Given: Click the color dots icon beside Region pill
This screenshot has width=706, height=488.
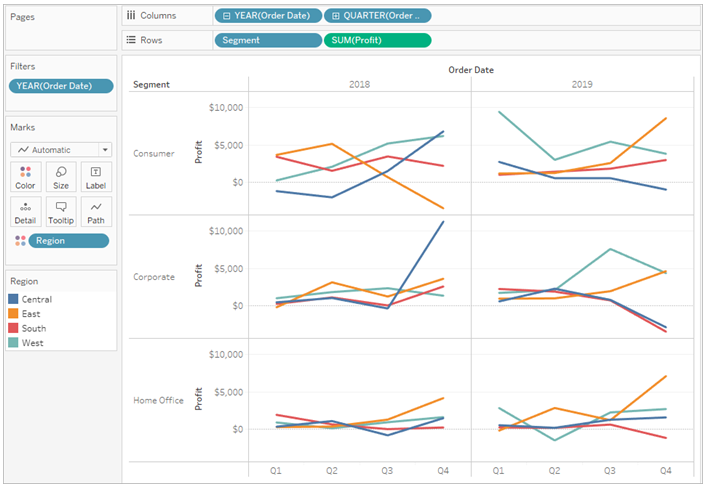Looking at the screenshot, I should click(19, 241).
